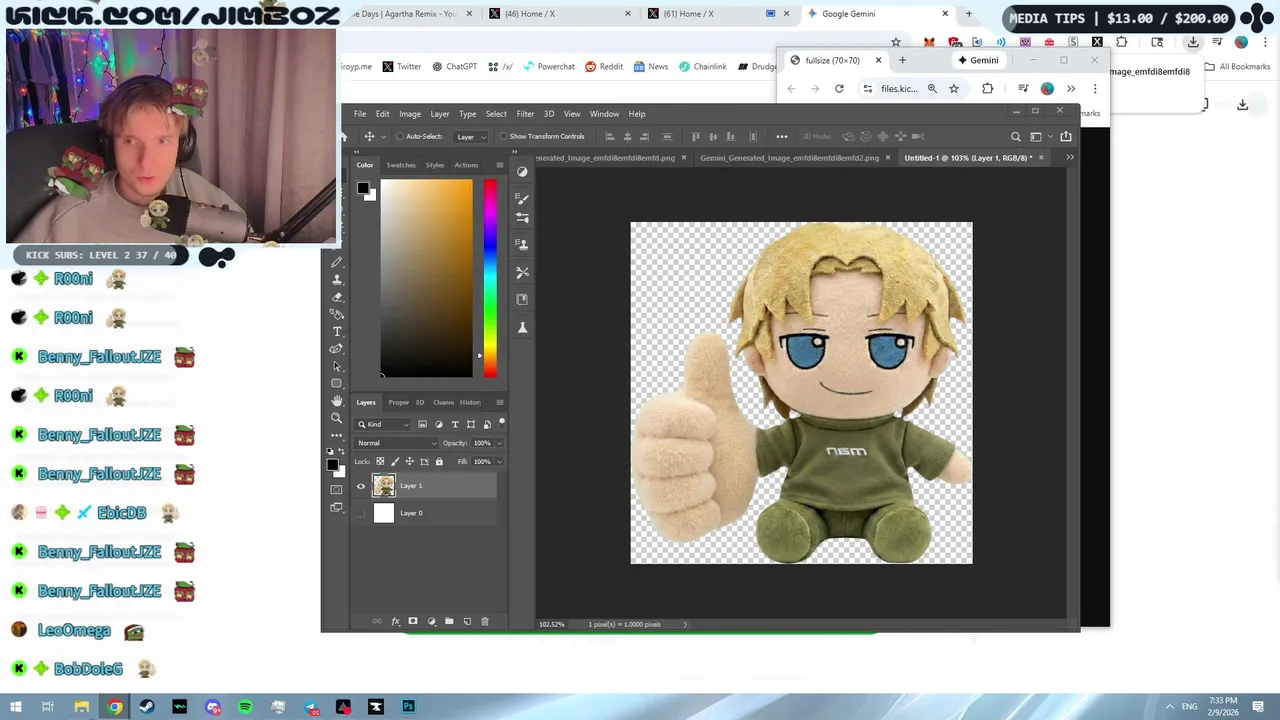Enable the Auto-Select checkbox

[x=400, y=136]
